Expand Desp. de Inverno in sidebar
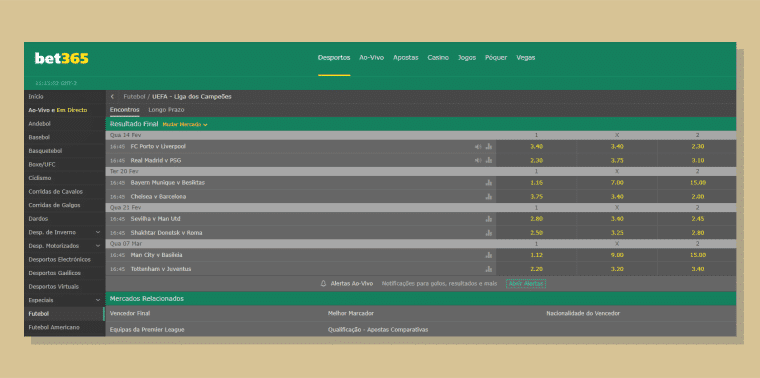The width and height of the screenshot is (760, 378). click(x=98, y=233)
